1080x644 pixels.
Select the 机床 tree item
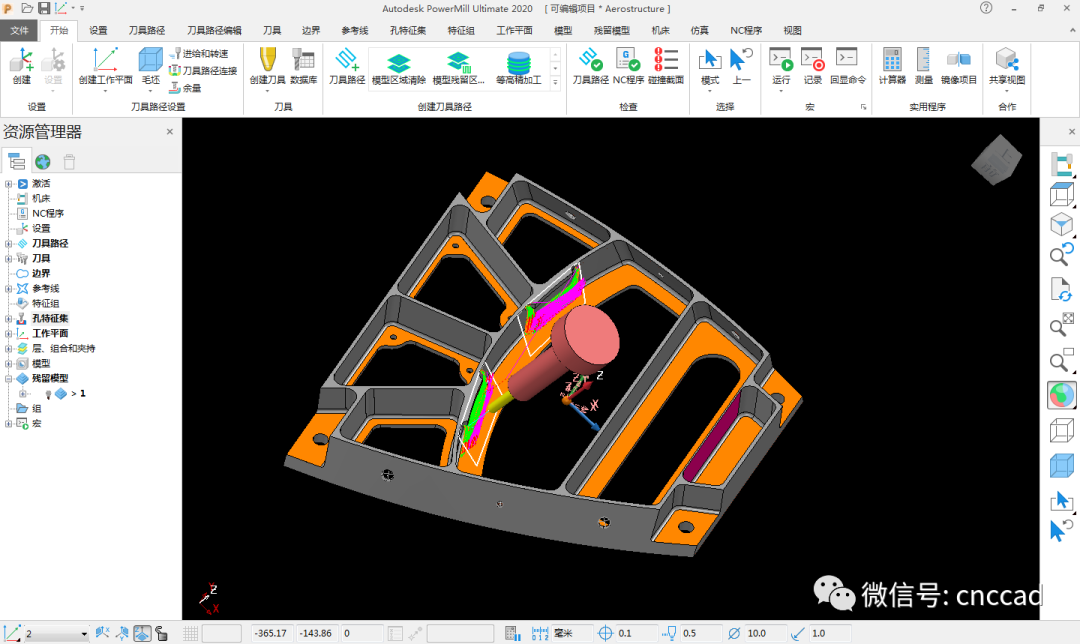[41, 198]
